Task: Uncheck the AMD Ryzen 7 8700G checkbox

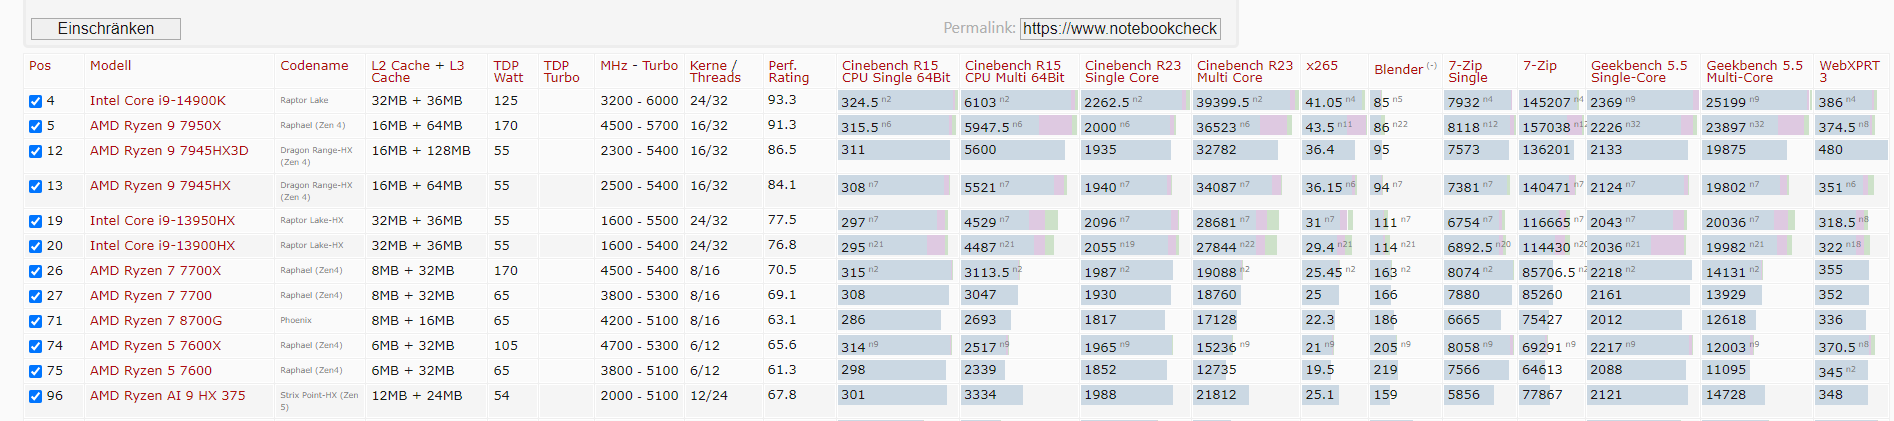Action: point(36,321)
